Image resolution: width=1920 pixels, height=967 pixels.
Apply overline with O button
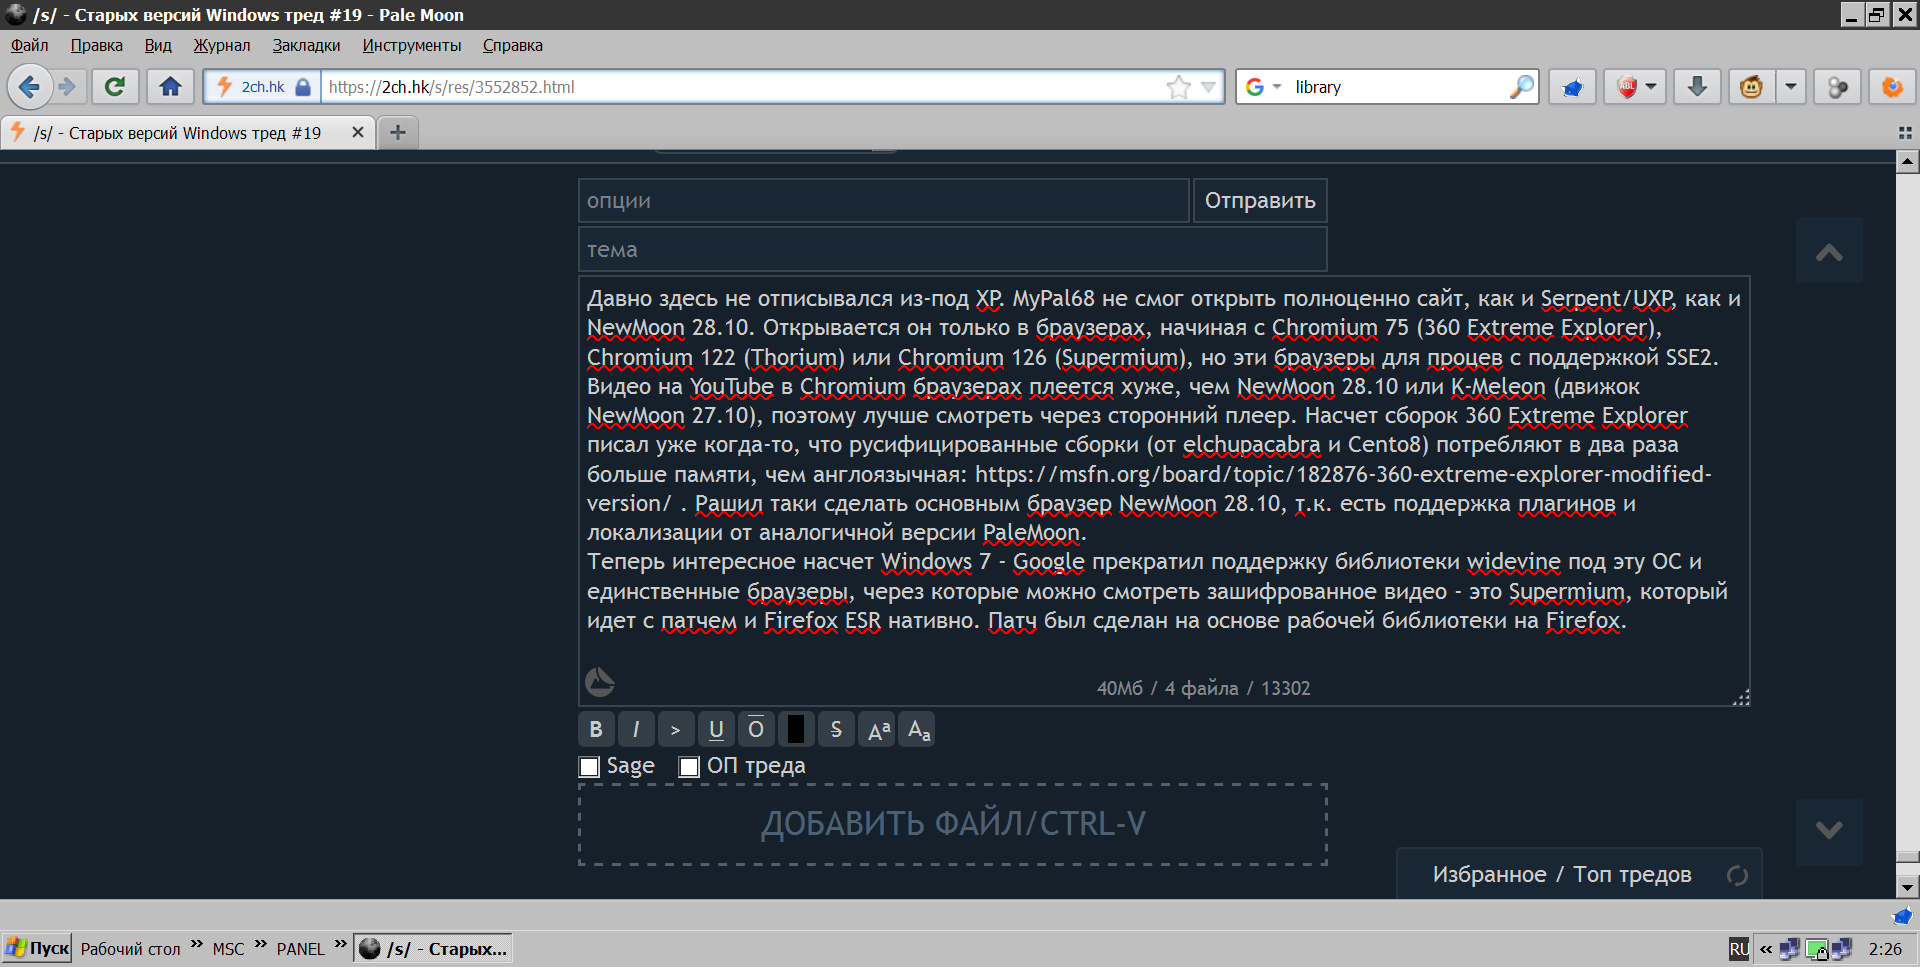[x=756, y=730]
